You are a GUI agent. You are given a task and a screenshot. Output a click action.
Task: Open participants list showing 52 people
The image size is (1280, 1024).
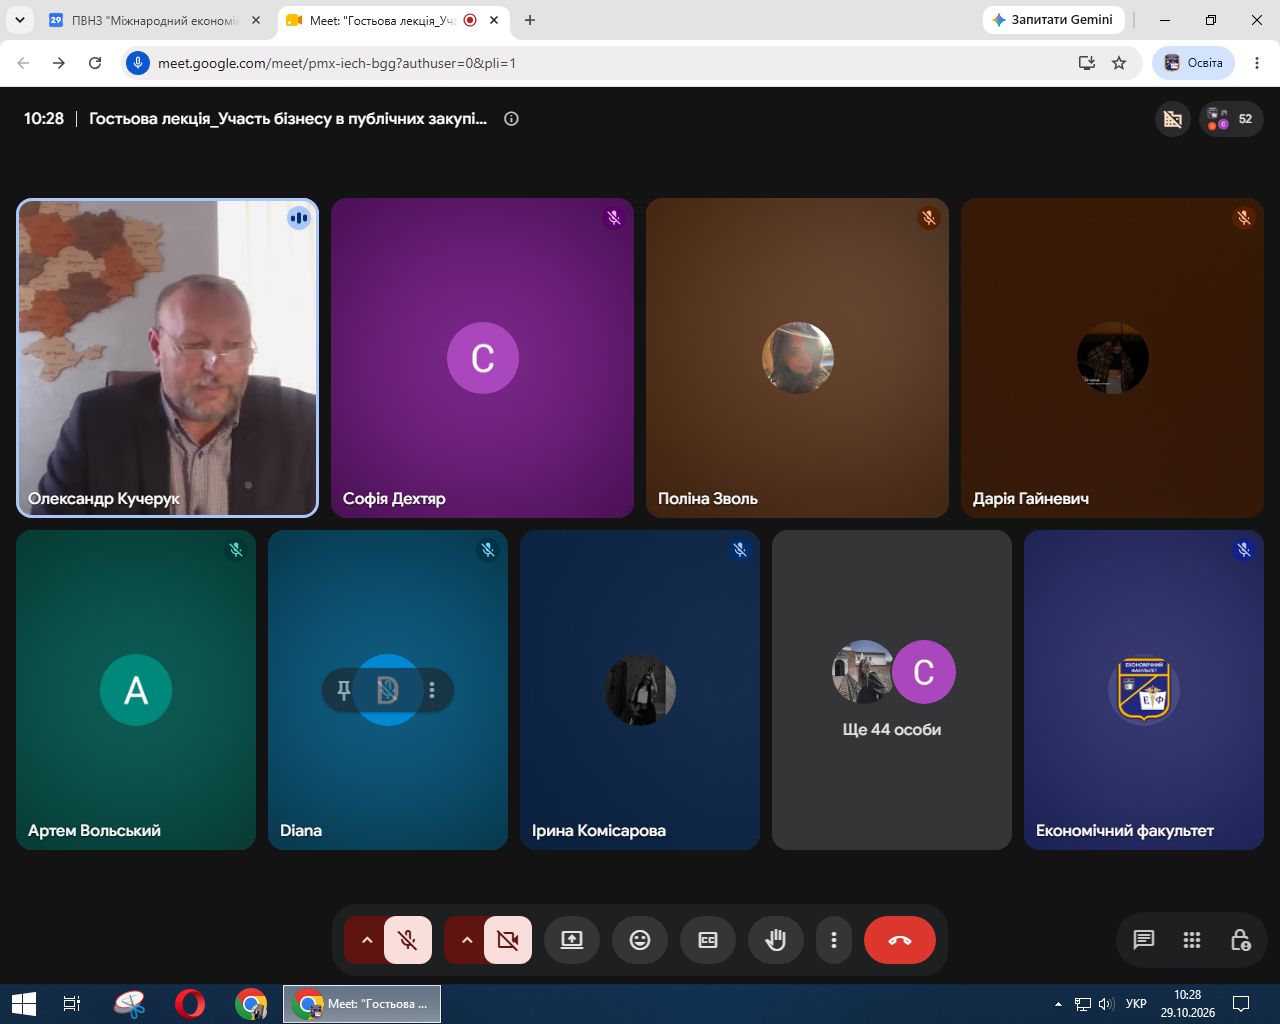click(x=1231, y=119)
